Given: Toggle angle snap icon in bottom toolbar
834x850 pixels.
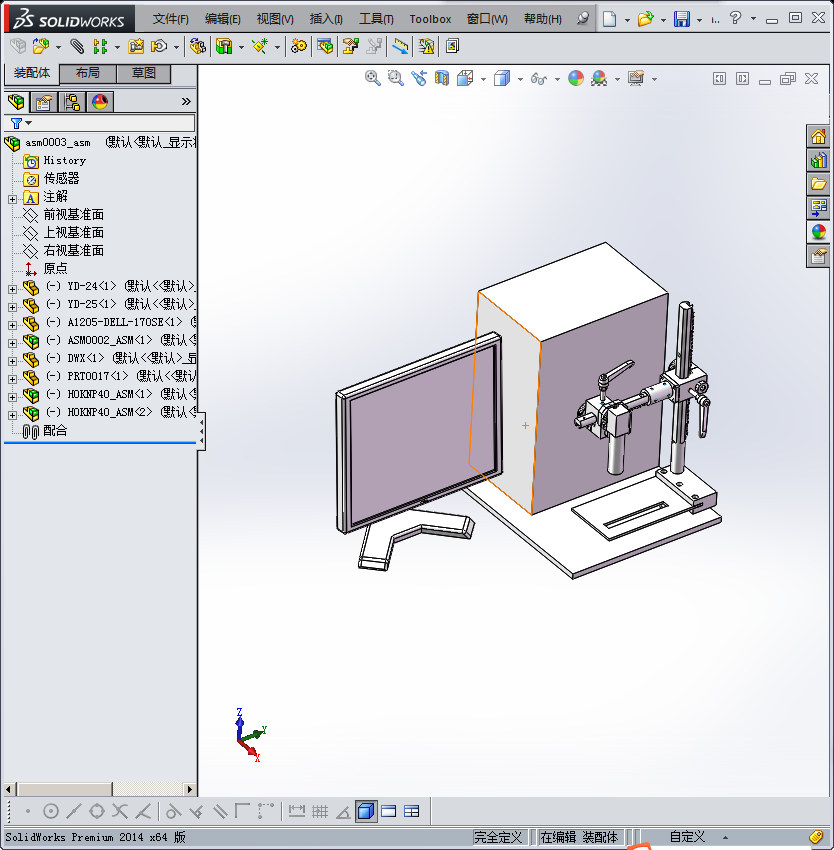Looking at the screenshot, I should [x=343, y=812].
